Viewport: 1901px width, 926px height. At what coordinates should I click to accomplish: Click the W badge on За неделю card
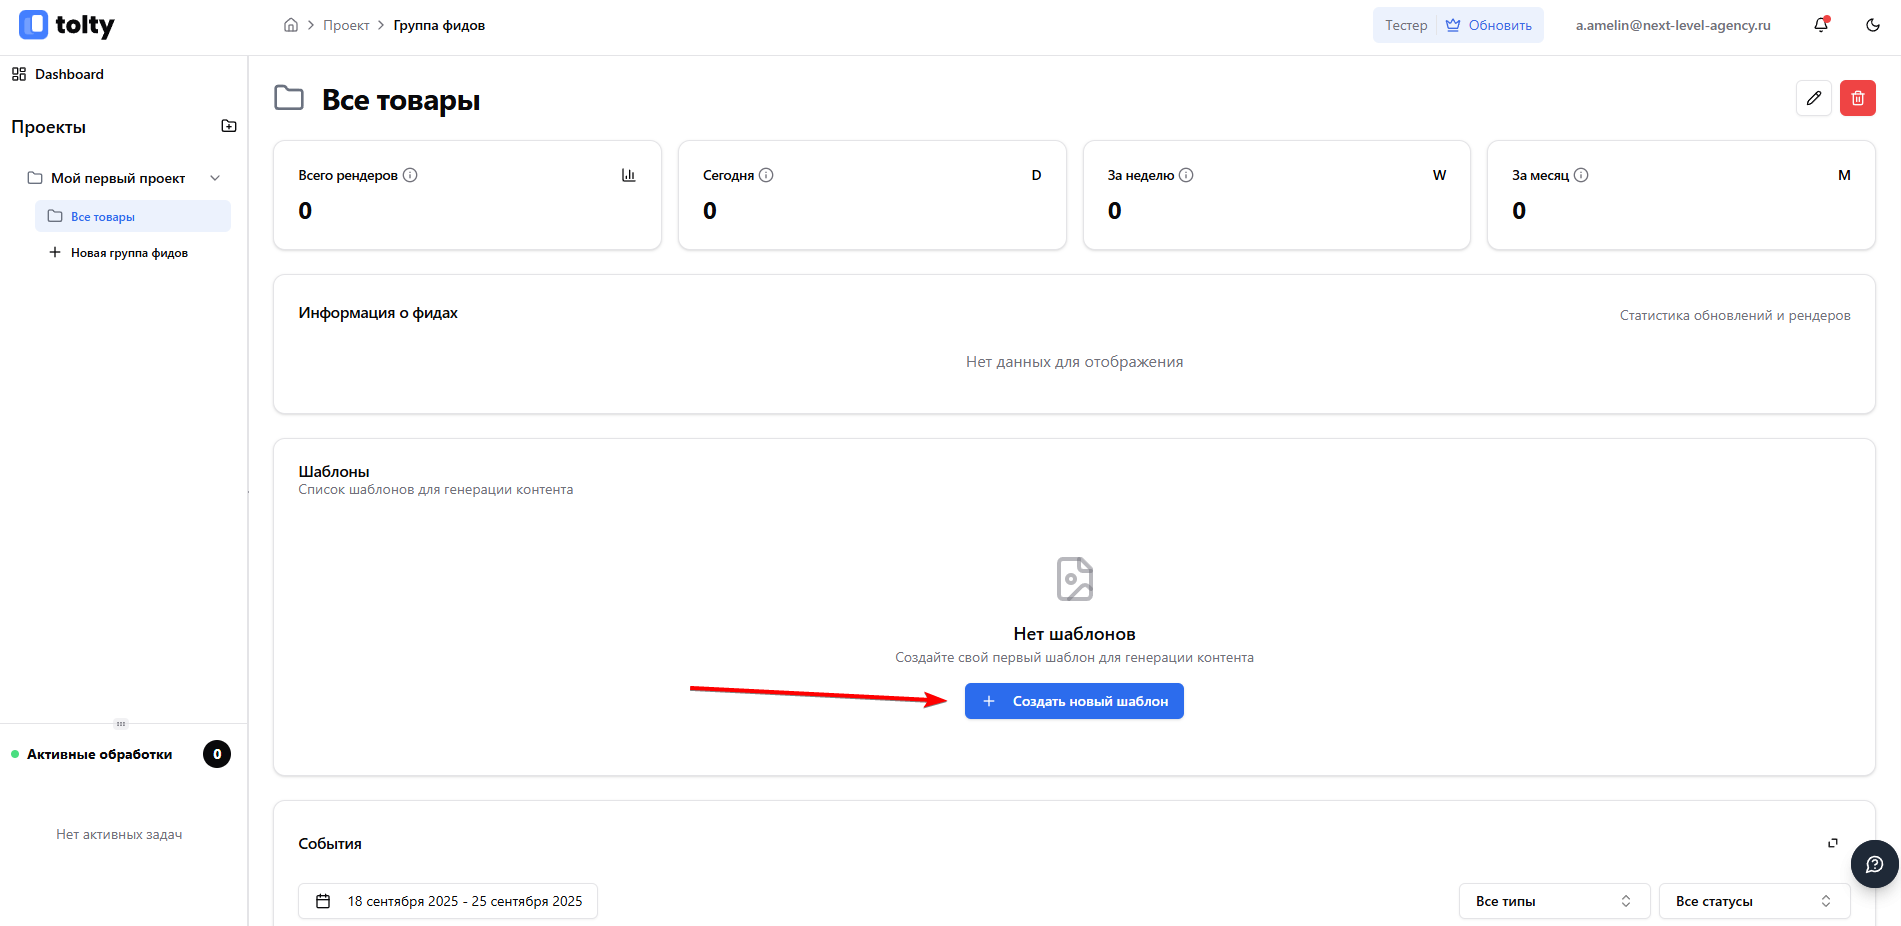point(1439,175)
